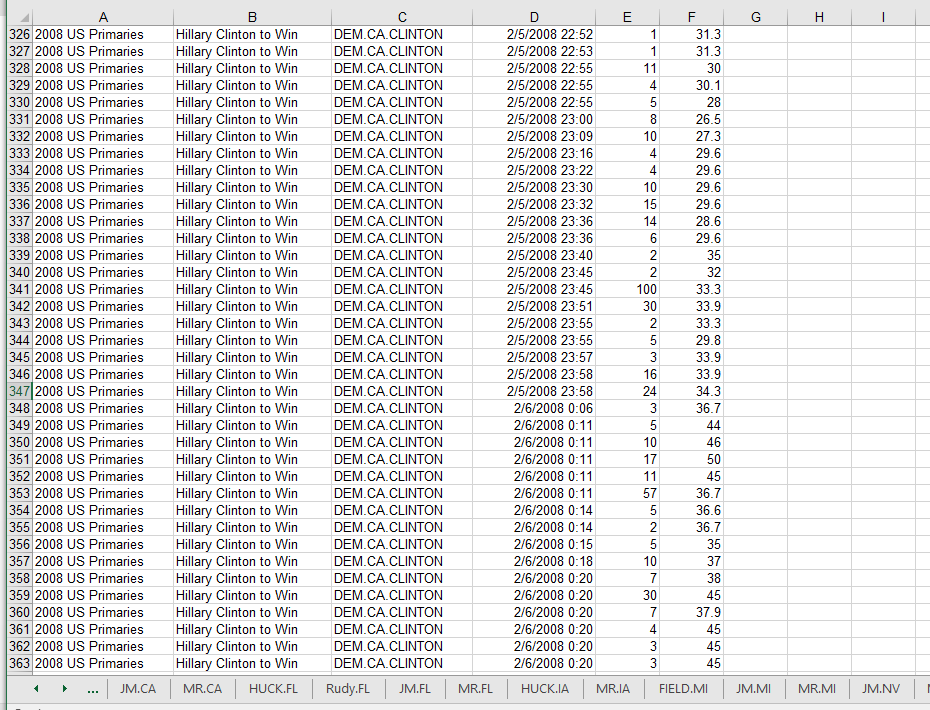Select row 326 header
The height and width of the screenshot is (710, 930).
(20, 34)
